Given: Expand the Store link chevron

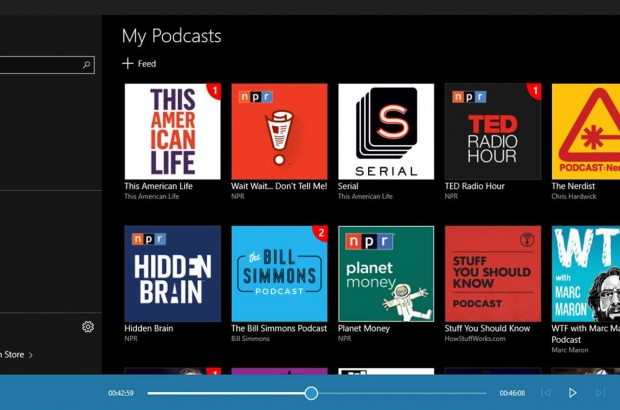Looking at the screenshot, I should pyautogui.click(x=31, y=355).
